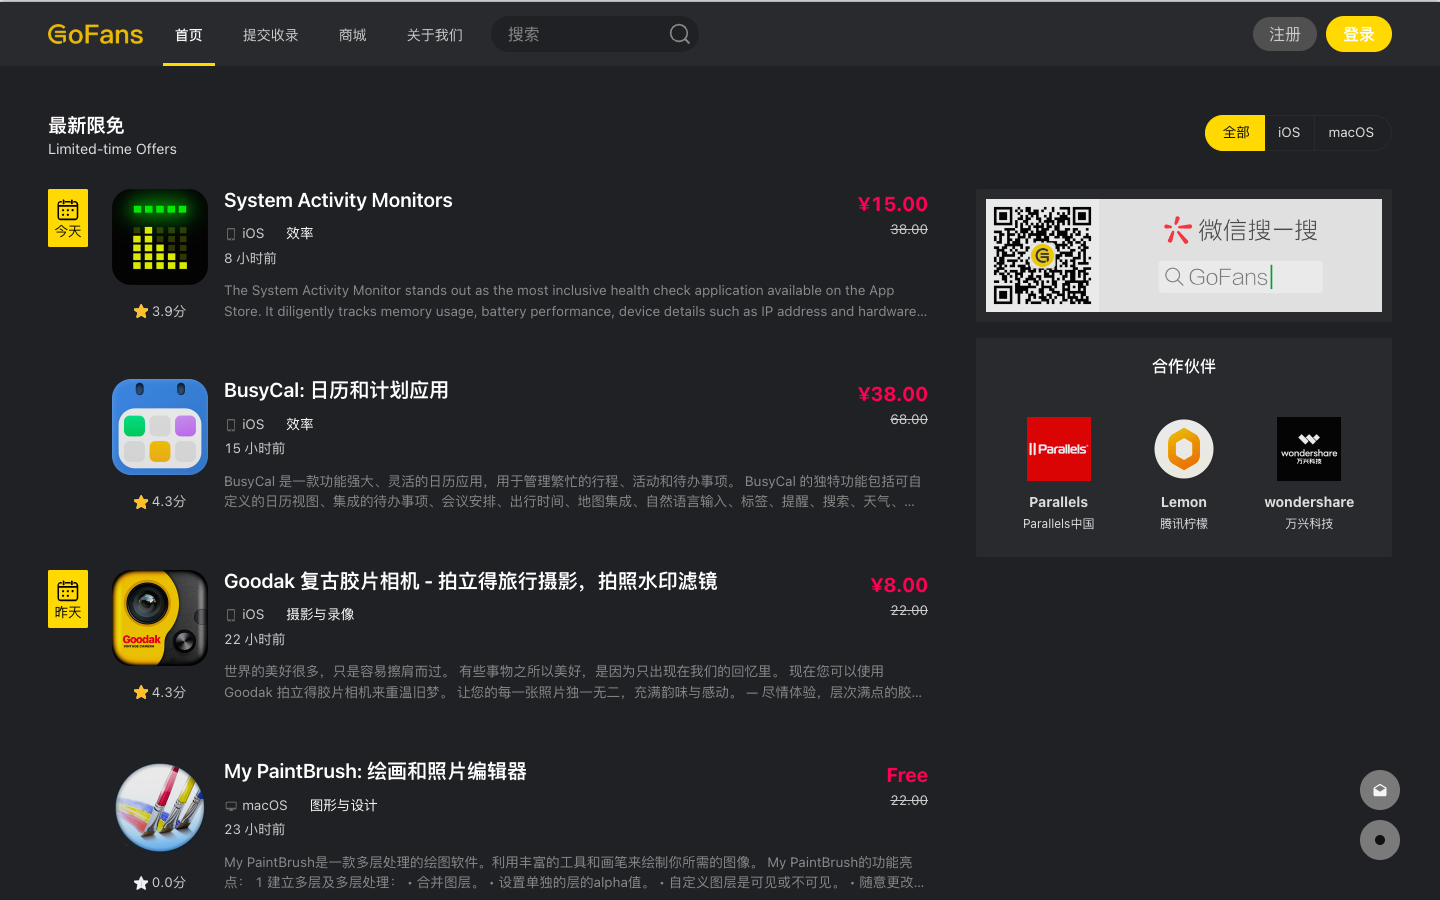This screenshot has height=900, width=1440.
Task: Click the Goodak retro camera app icon
Action: click(159, 618)
